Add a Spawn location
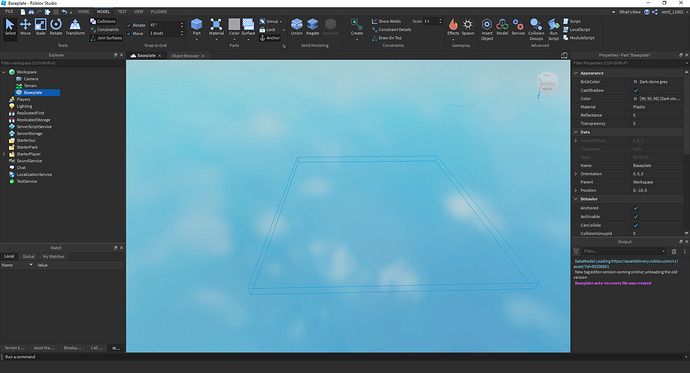Viewport: 690px width, 373px height. pos(468,27)
